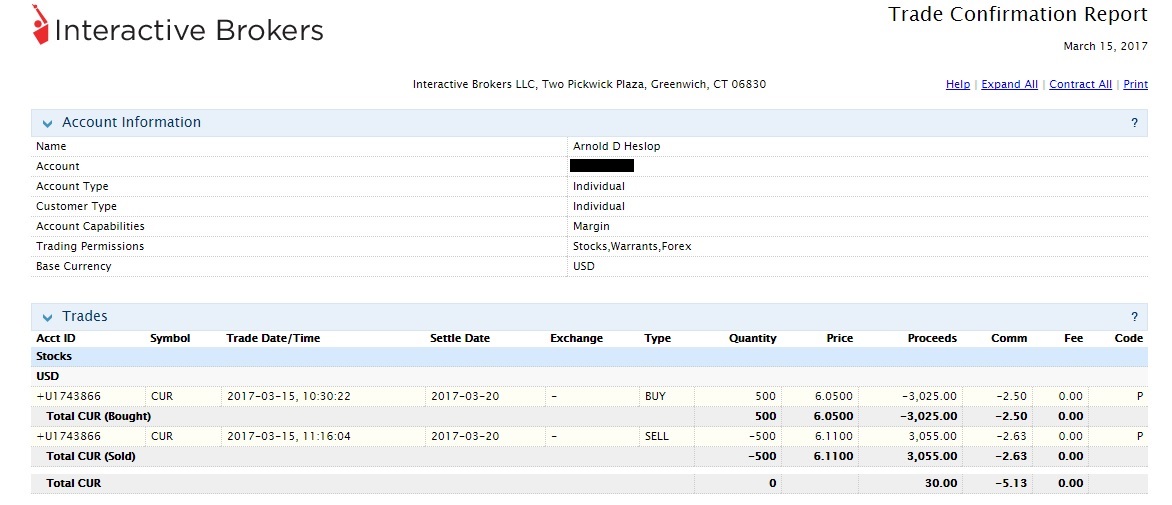Click the Contract All link

click(x=1080, y=85)
